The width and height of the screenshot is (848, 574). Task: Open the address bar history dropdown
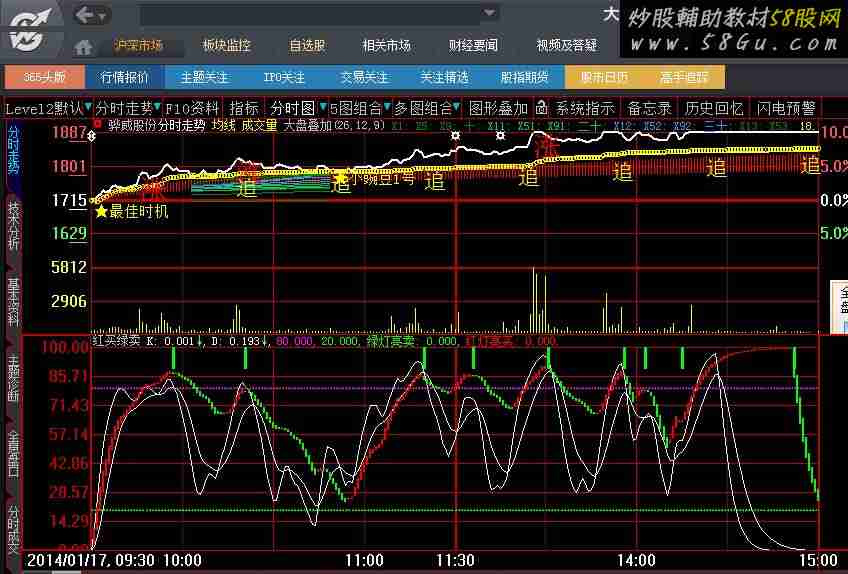point(489,13)
